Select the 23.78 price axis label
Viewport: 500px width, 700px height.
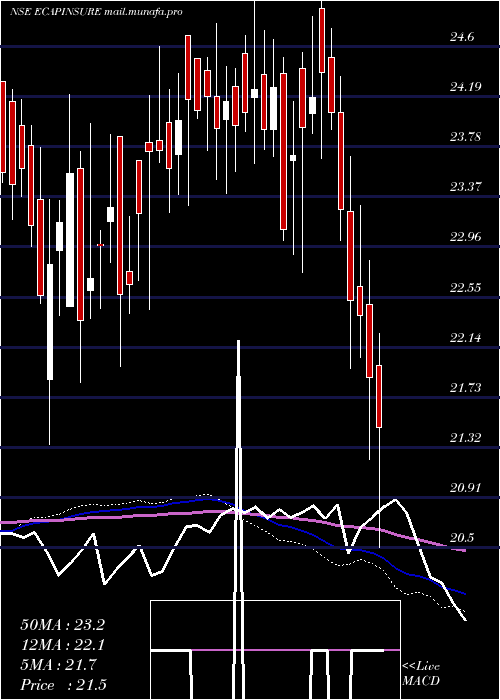[x=466, y=138]
